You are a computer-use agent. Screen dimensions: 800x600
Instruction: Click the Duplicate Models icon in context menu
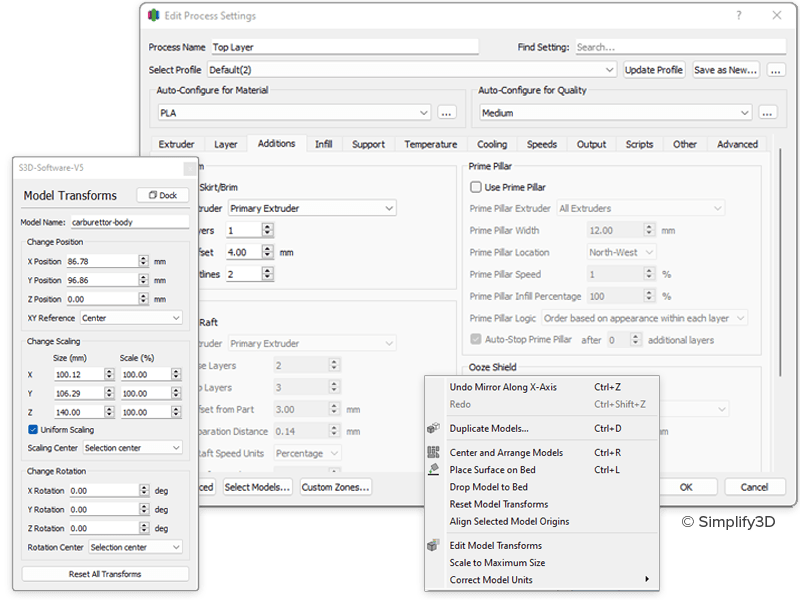(x=433, y=428)
